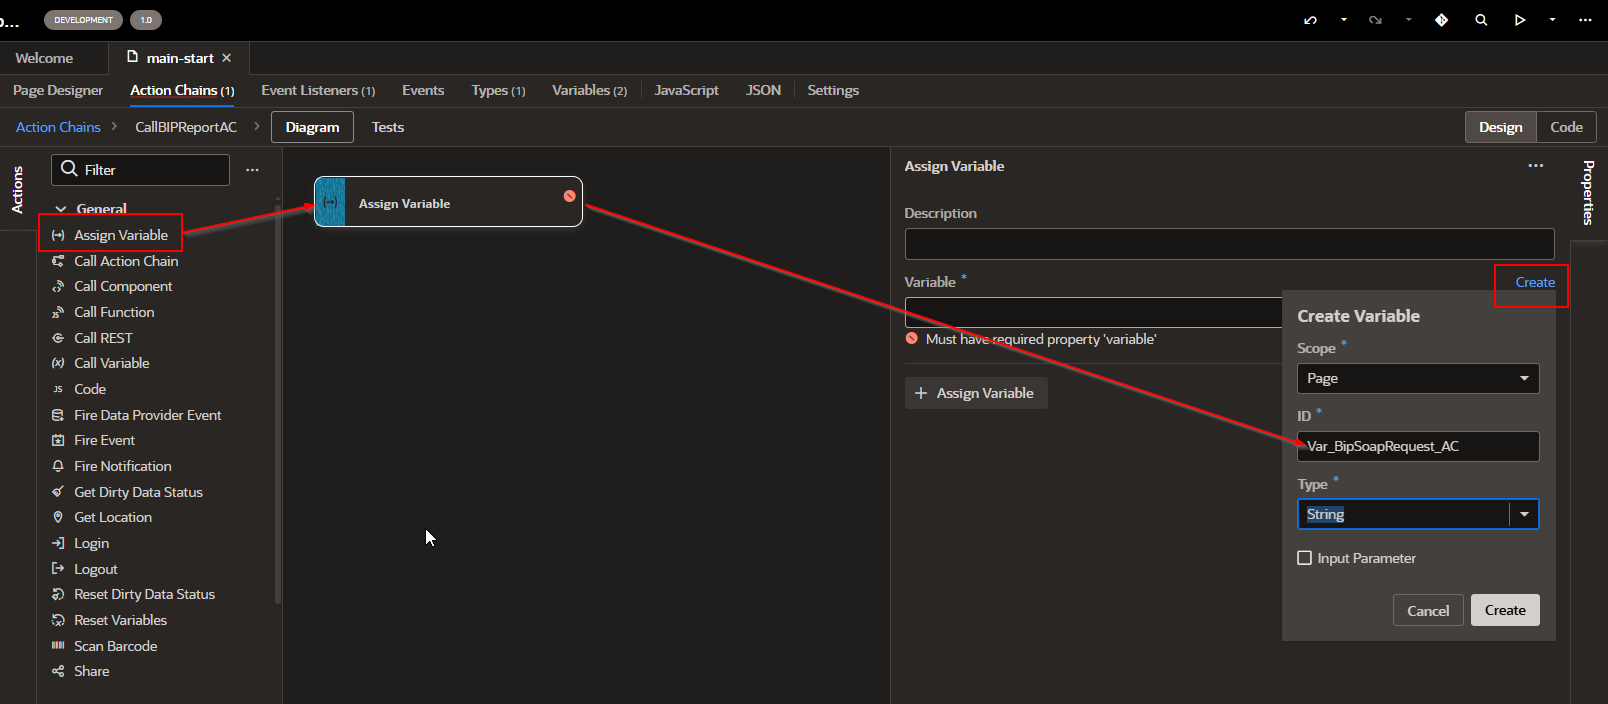Open the dropdown next to Preview play

pos(1552,20)
